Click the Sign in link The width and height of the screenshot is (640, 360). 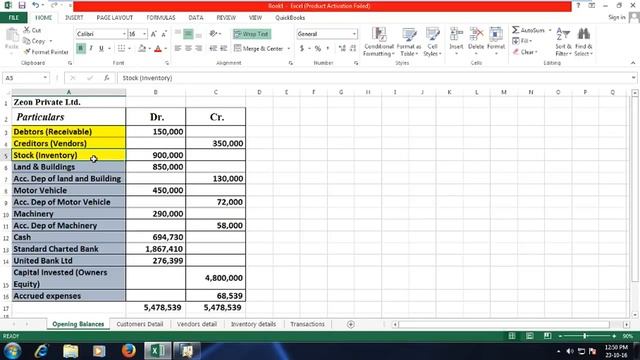[x=616, y=17]
